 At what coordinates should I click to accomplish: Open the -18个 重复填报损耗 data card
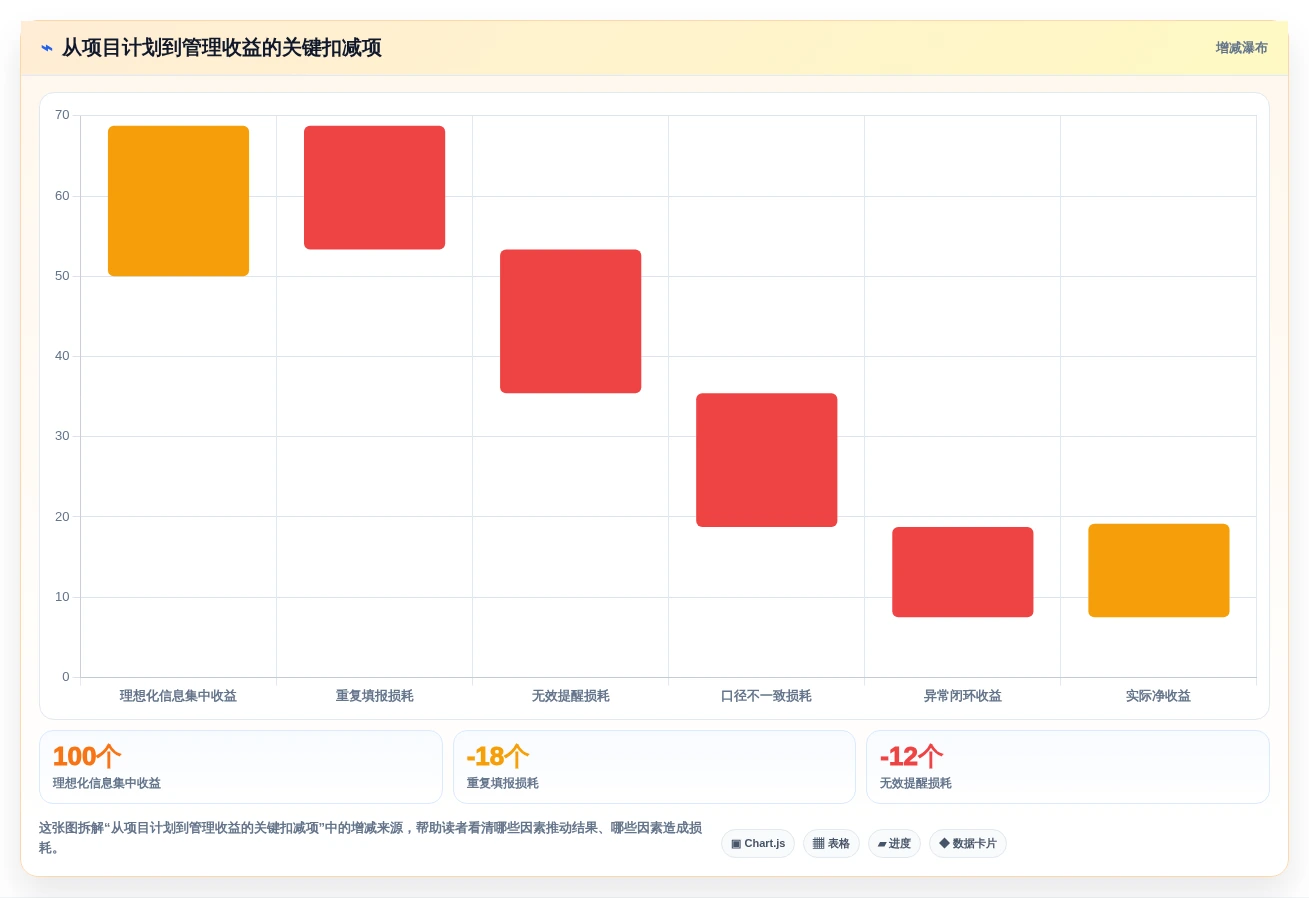coord(654,767)
